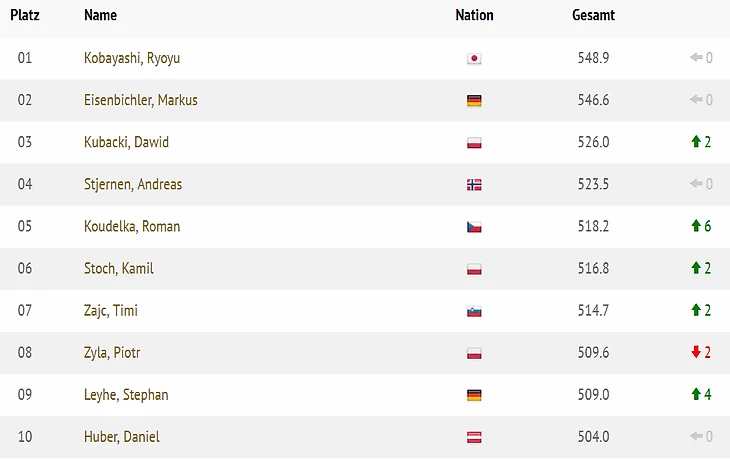730x459 pixels.
Task: Click the red down arrow for Zyla
Action: tap(696, 352)
